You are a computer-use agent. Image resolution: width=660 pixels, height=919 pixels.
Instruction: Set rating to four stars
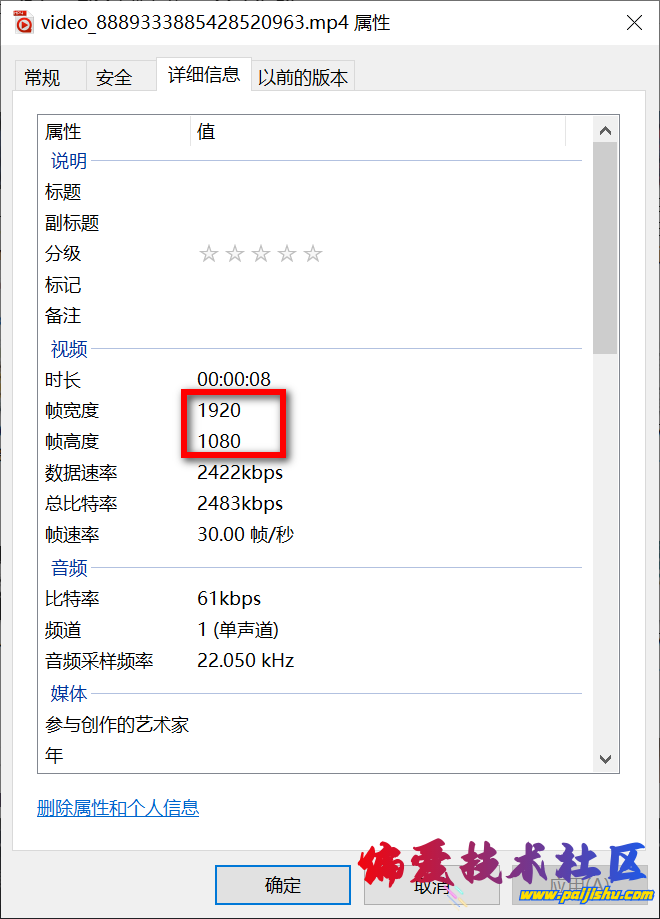[287, 254]
